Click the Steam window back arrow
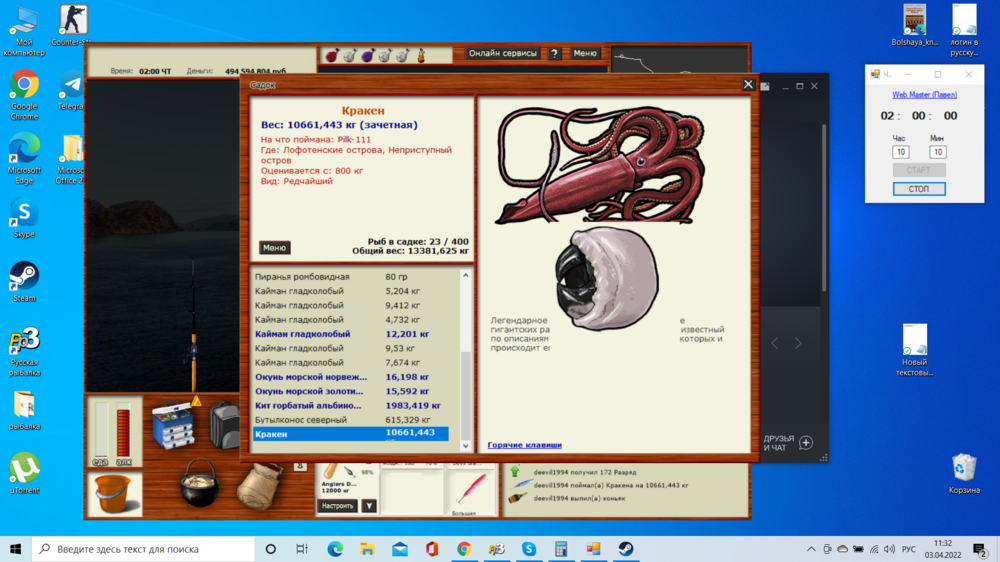Image resolution: width=1000 pixels, height=562 pixels. pyautogui.click(x=775, y=343)
